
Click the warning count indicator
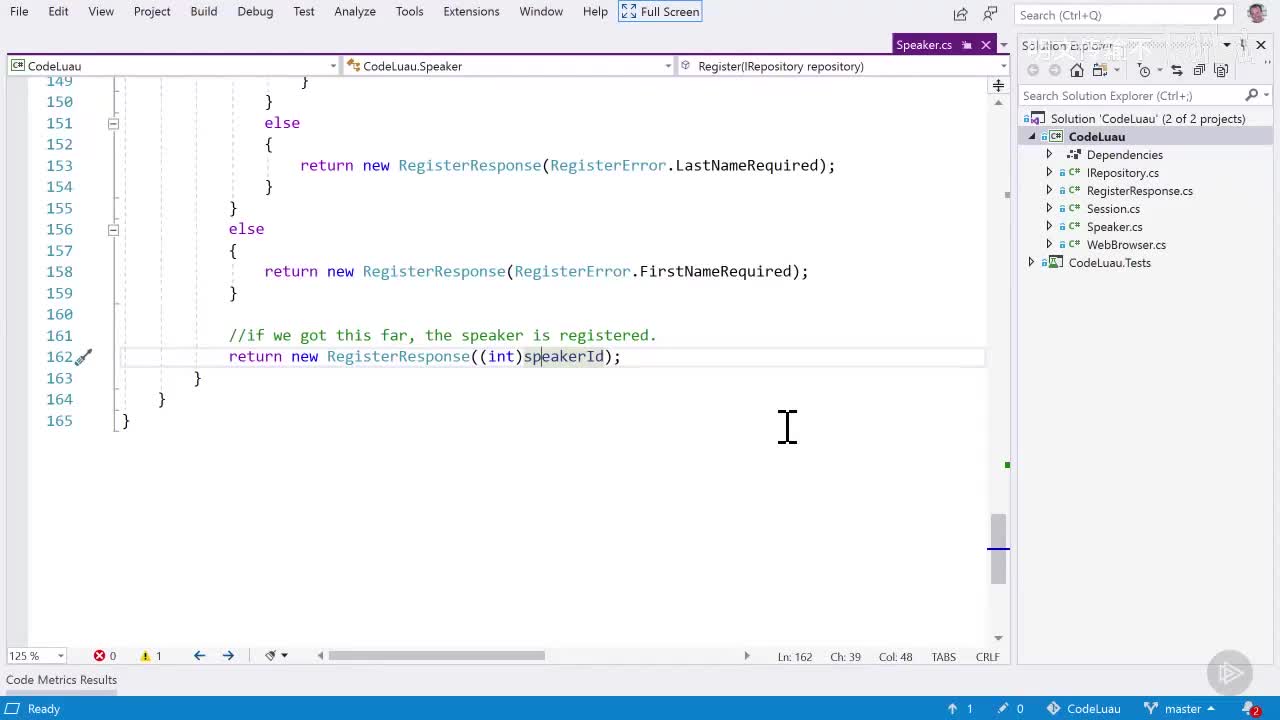[151, 656]
